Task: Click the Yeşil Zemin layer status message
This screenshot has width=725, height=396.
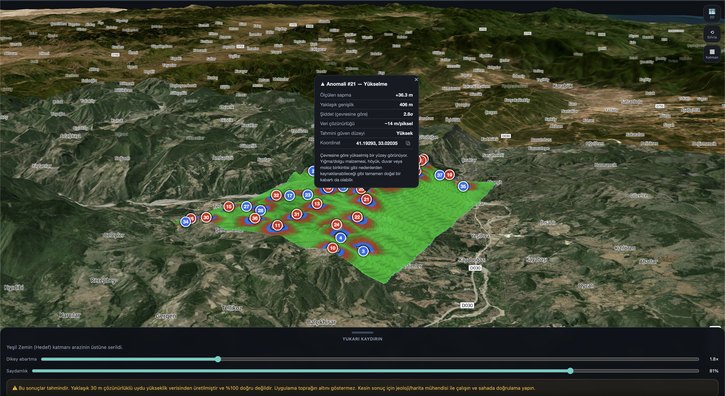Action: (x=65, y=347)
